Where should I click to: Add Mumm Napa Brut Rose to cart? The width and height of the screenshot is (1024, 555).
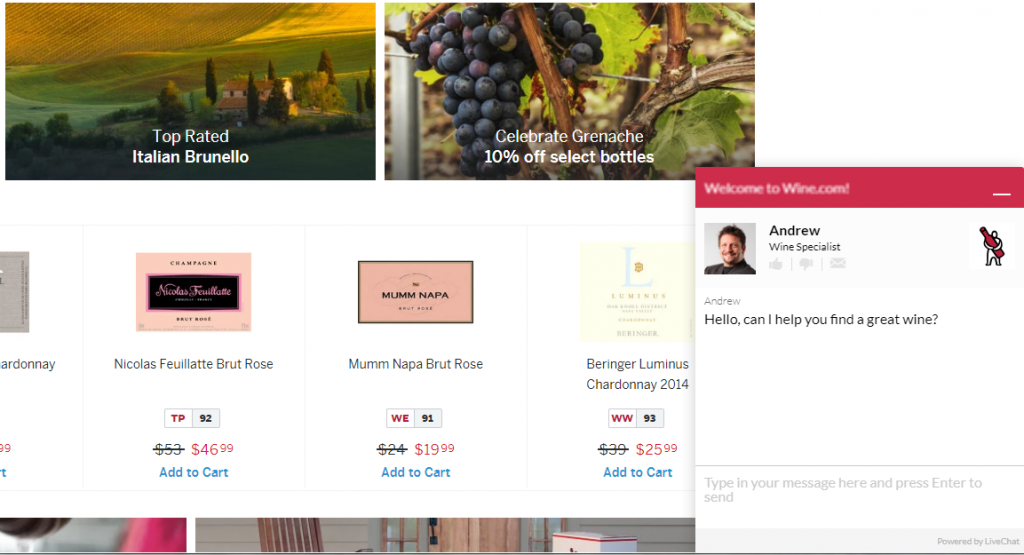(x=416, y=472)
